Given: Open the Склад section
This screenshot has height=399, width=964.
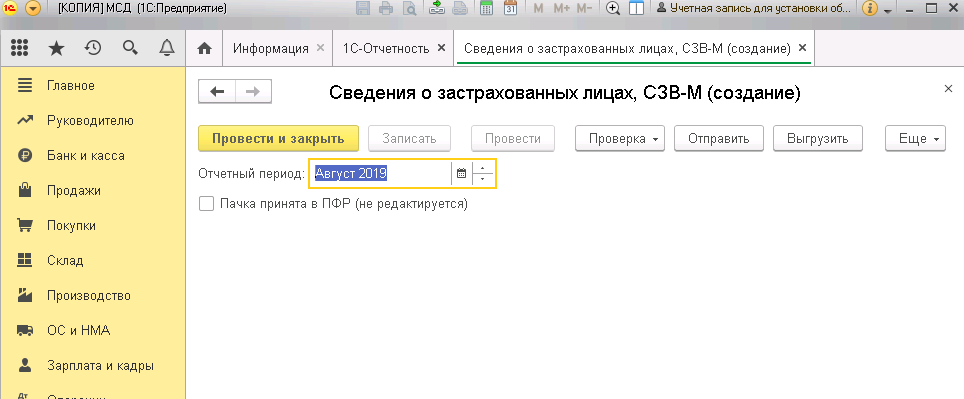Looking at the screenshot, I should tap(92, 261).
